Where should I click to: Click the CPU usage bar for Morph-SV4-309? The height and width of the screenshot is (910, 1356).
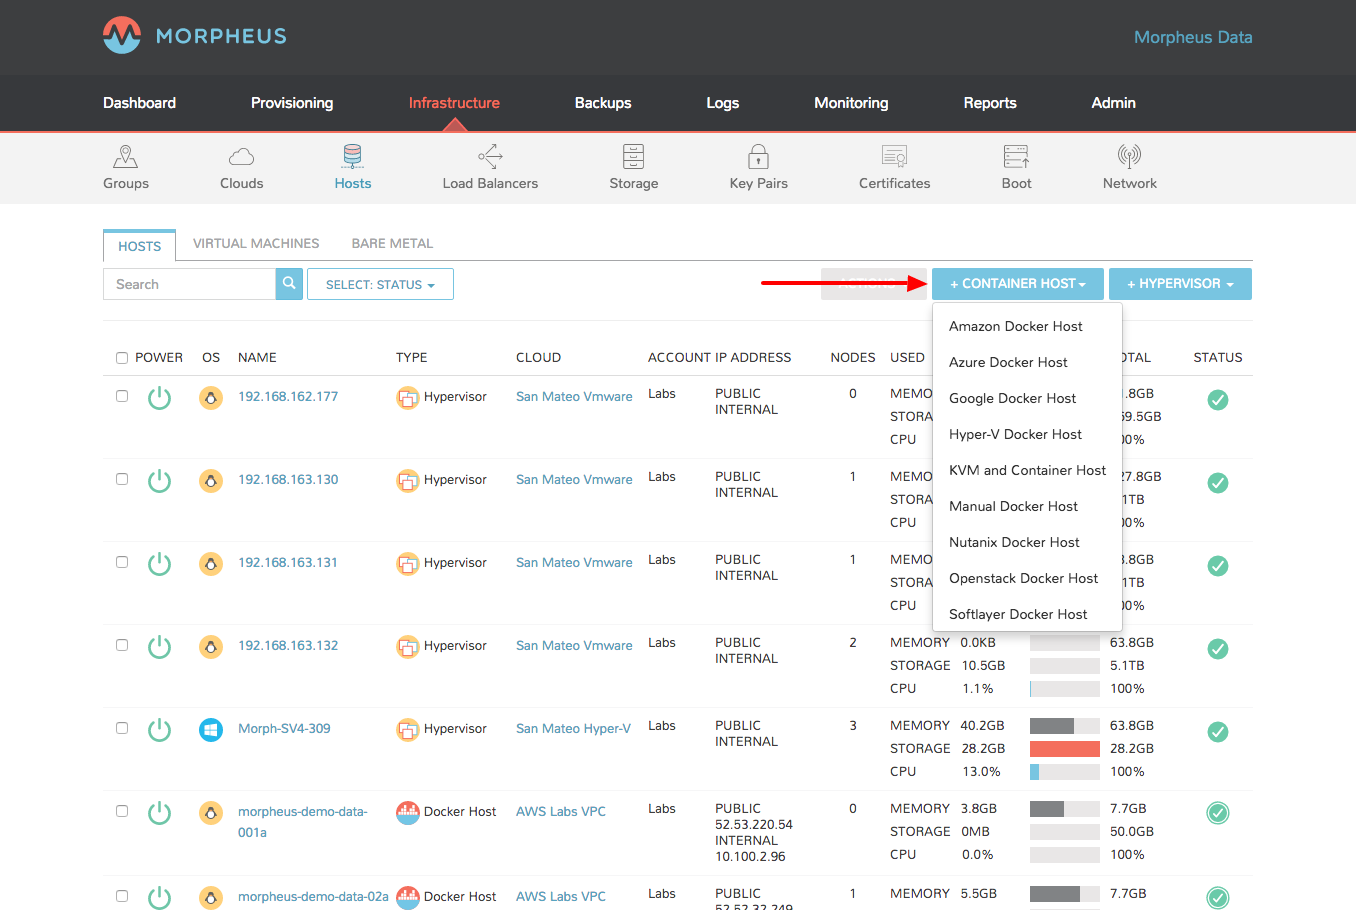click(1065, 772)
